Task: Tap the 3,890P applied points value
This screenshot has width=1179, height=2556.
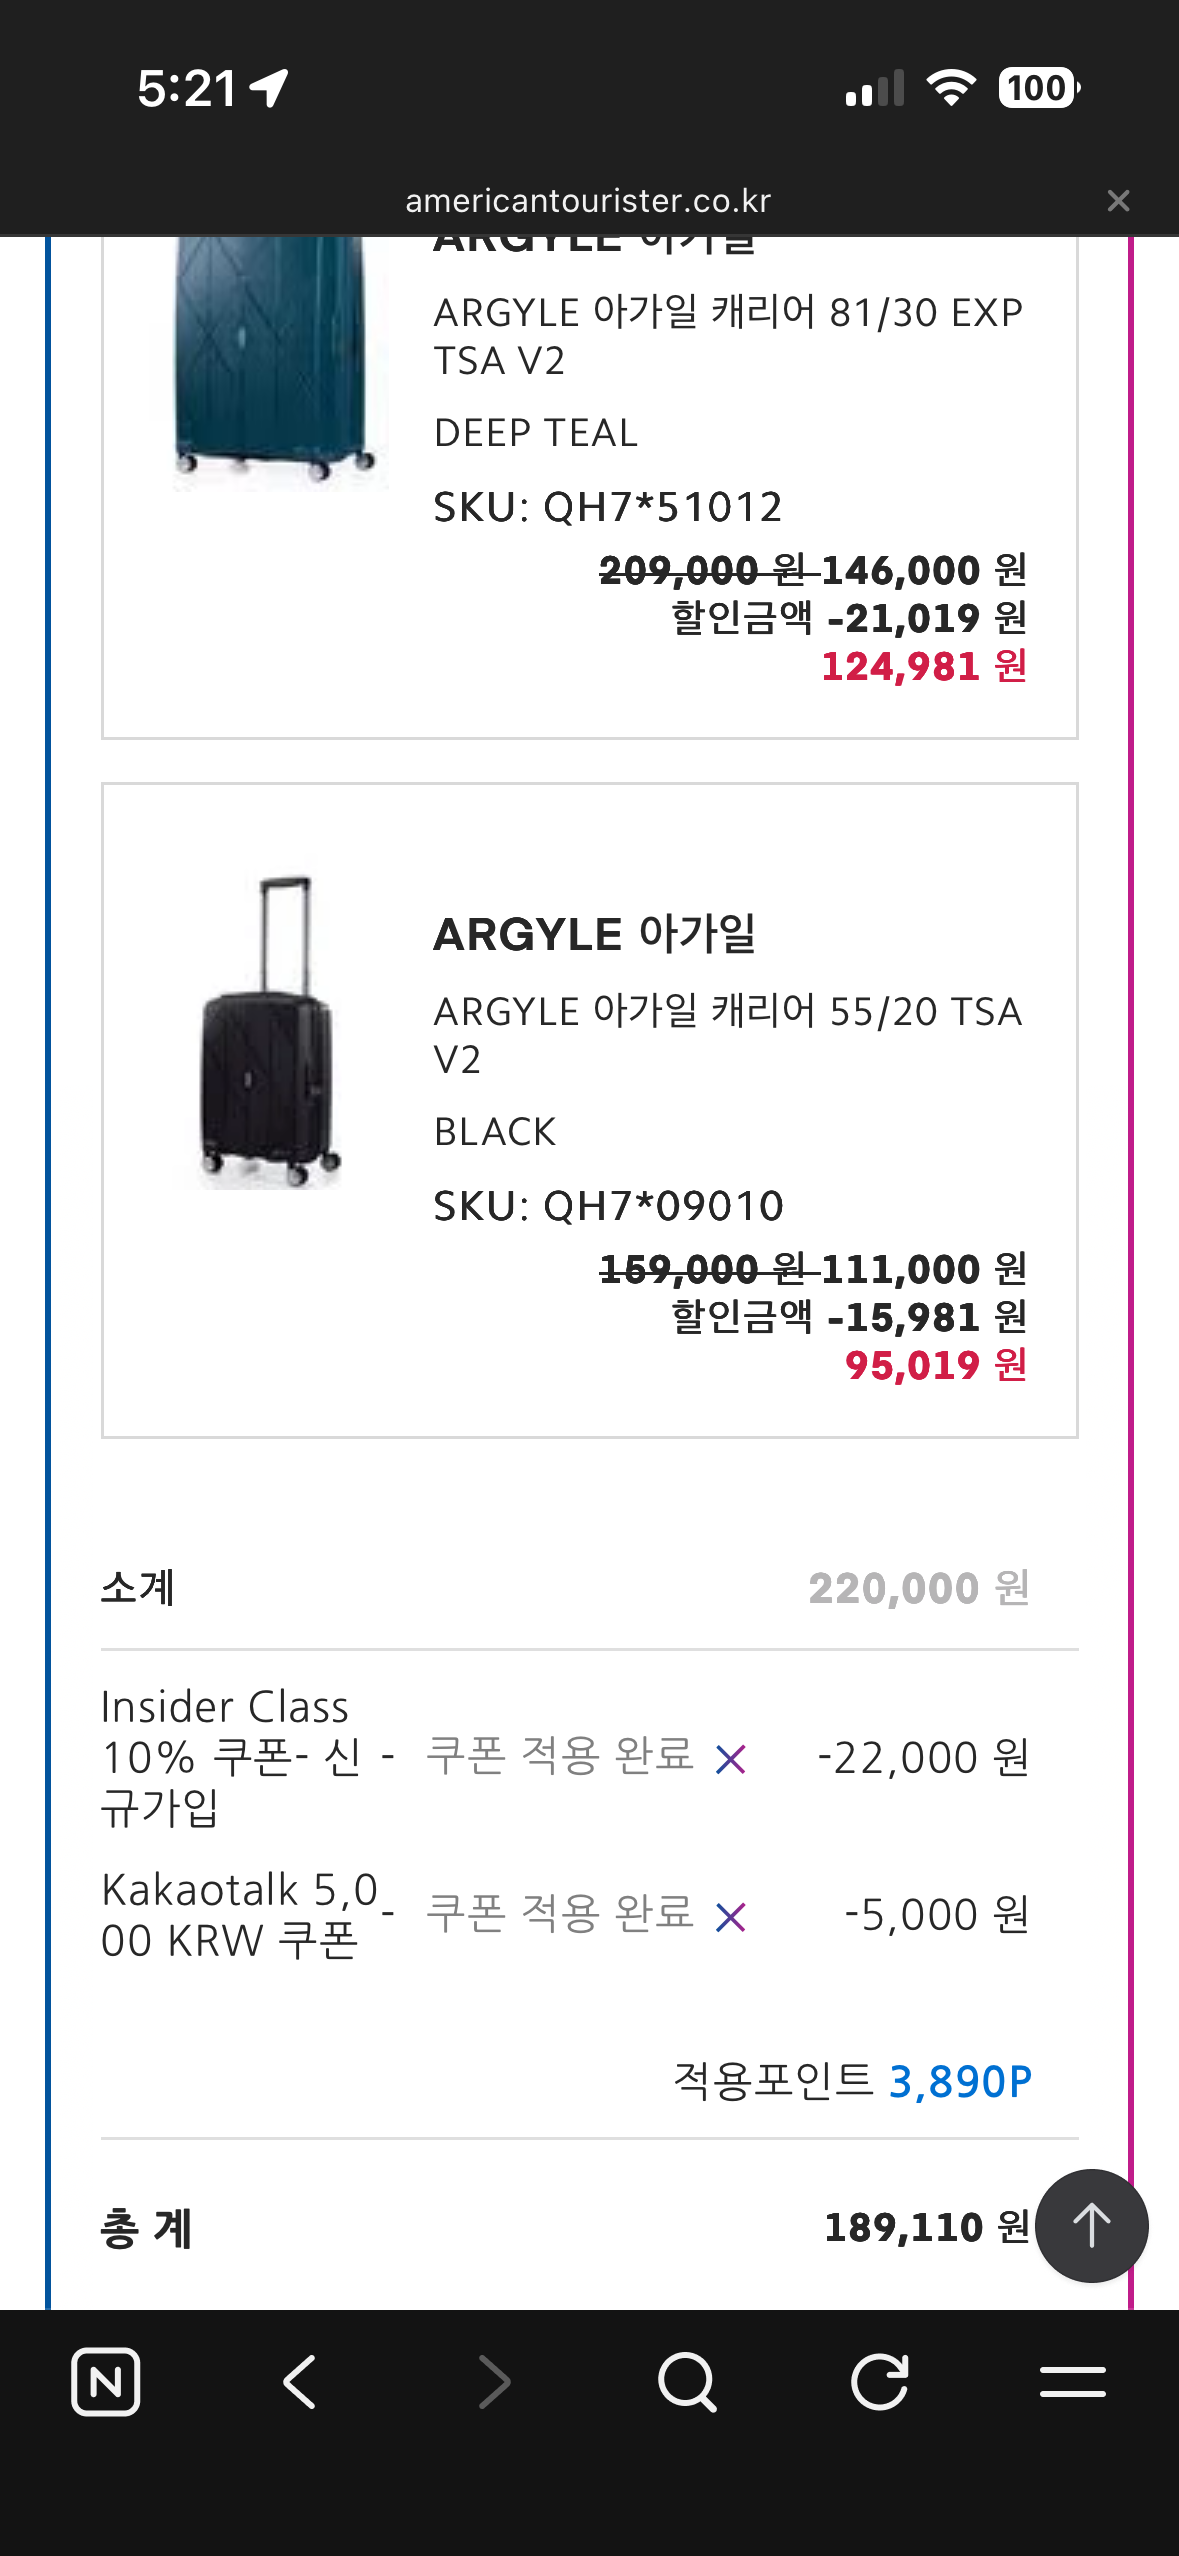Action: [959, 2082]
